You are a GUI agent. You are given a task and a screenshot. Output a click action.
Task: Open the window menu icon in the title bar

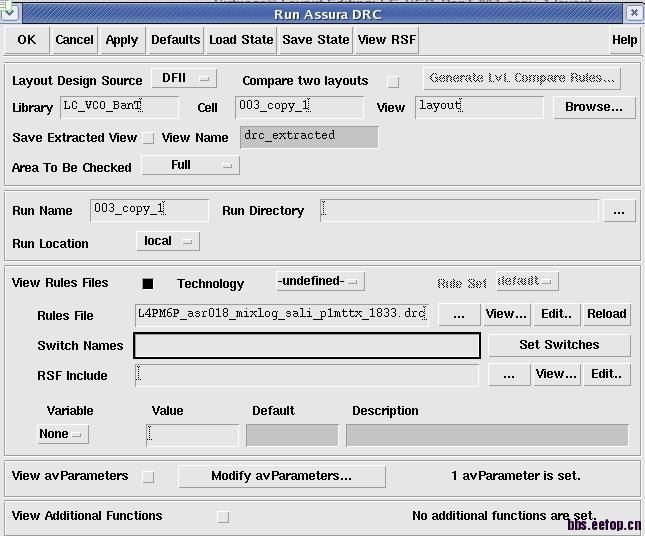pyautogui.click(x=9, y=13)
